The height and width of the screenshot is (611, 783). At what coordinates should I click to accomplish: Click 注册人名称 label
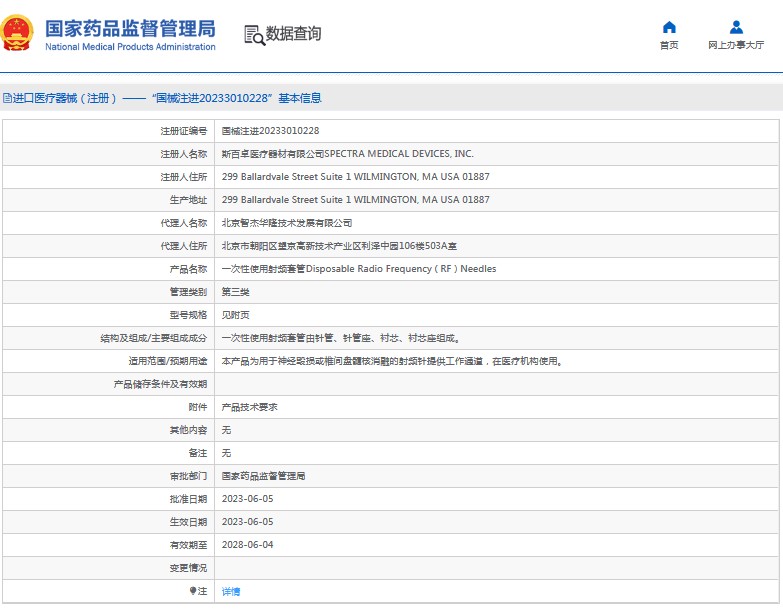tap(183, 154)
